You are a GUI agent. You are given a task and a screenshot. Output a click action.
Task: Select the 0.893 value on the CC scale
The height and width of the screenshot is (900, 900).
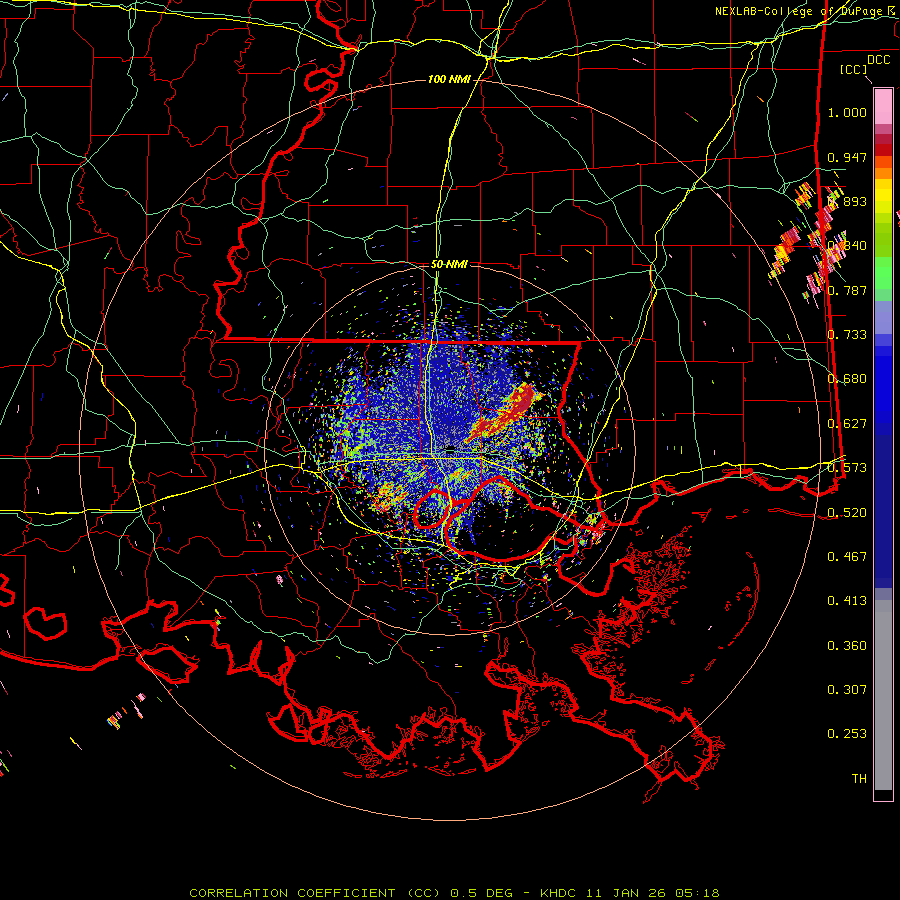click(847, 201)
